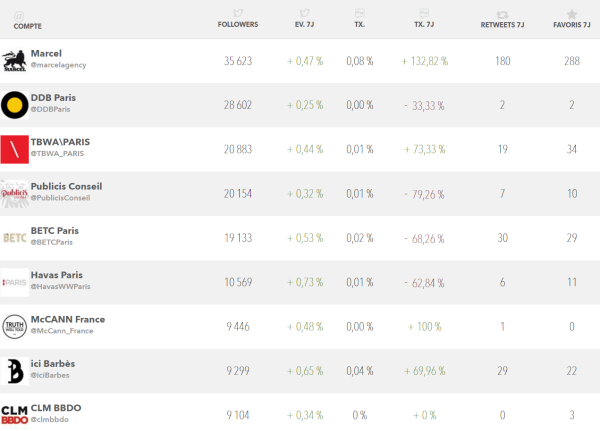Click the Marcel agency logo
Screen dimensions: 600x431
click(x=15, y=60)
